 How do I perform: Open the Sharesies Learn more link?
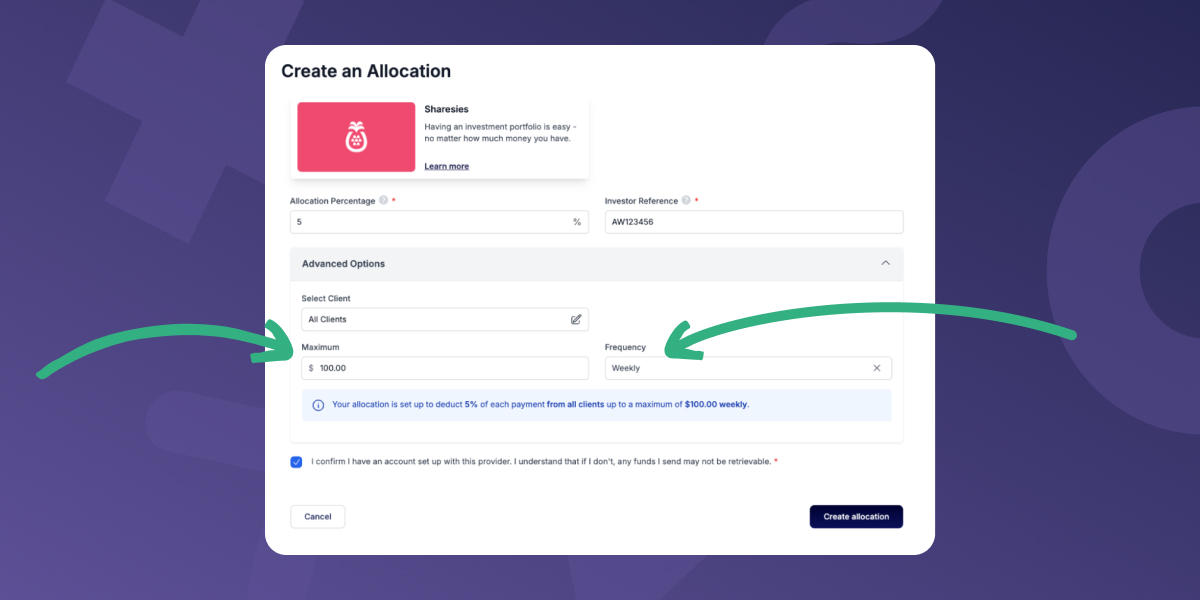(x=446, y=166)
